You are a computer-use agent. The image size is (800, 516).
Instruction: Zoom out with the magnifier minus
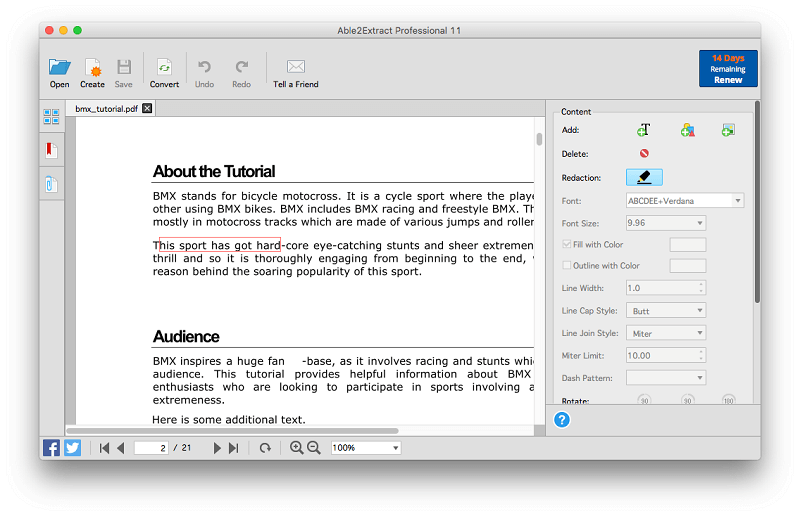(314, 448)
